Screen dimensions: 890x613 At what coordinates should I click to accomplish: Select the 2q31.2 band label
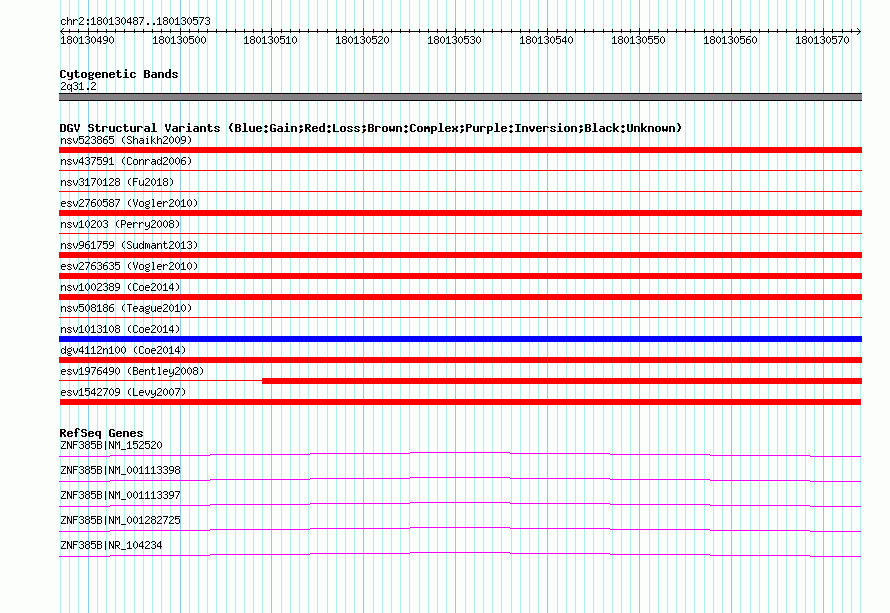click(x=78, y=86)
